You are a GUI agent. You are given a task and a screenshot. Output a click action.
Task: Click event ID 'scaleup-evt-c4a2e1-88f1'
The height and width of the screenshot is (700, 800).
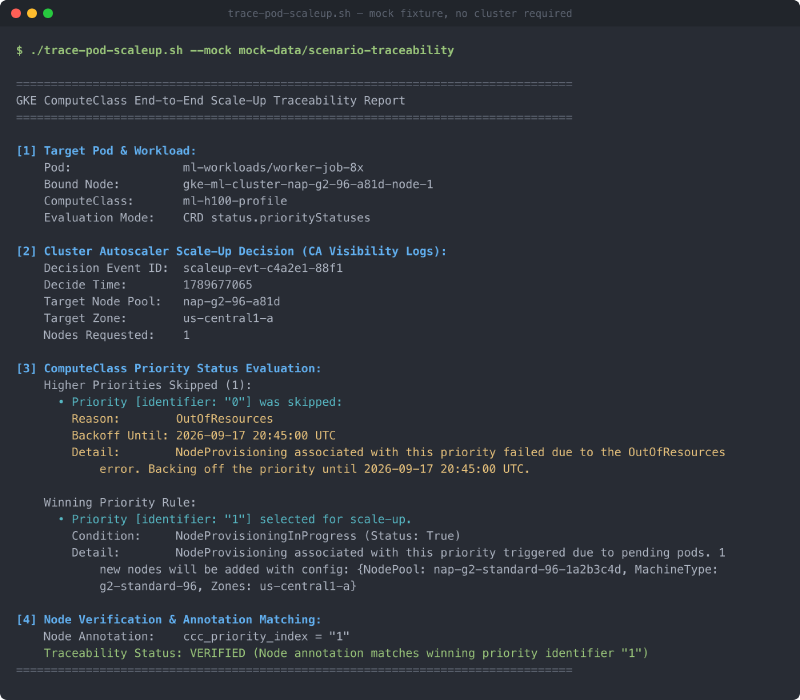tap(263, 268)
